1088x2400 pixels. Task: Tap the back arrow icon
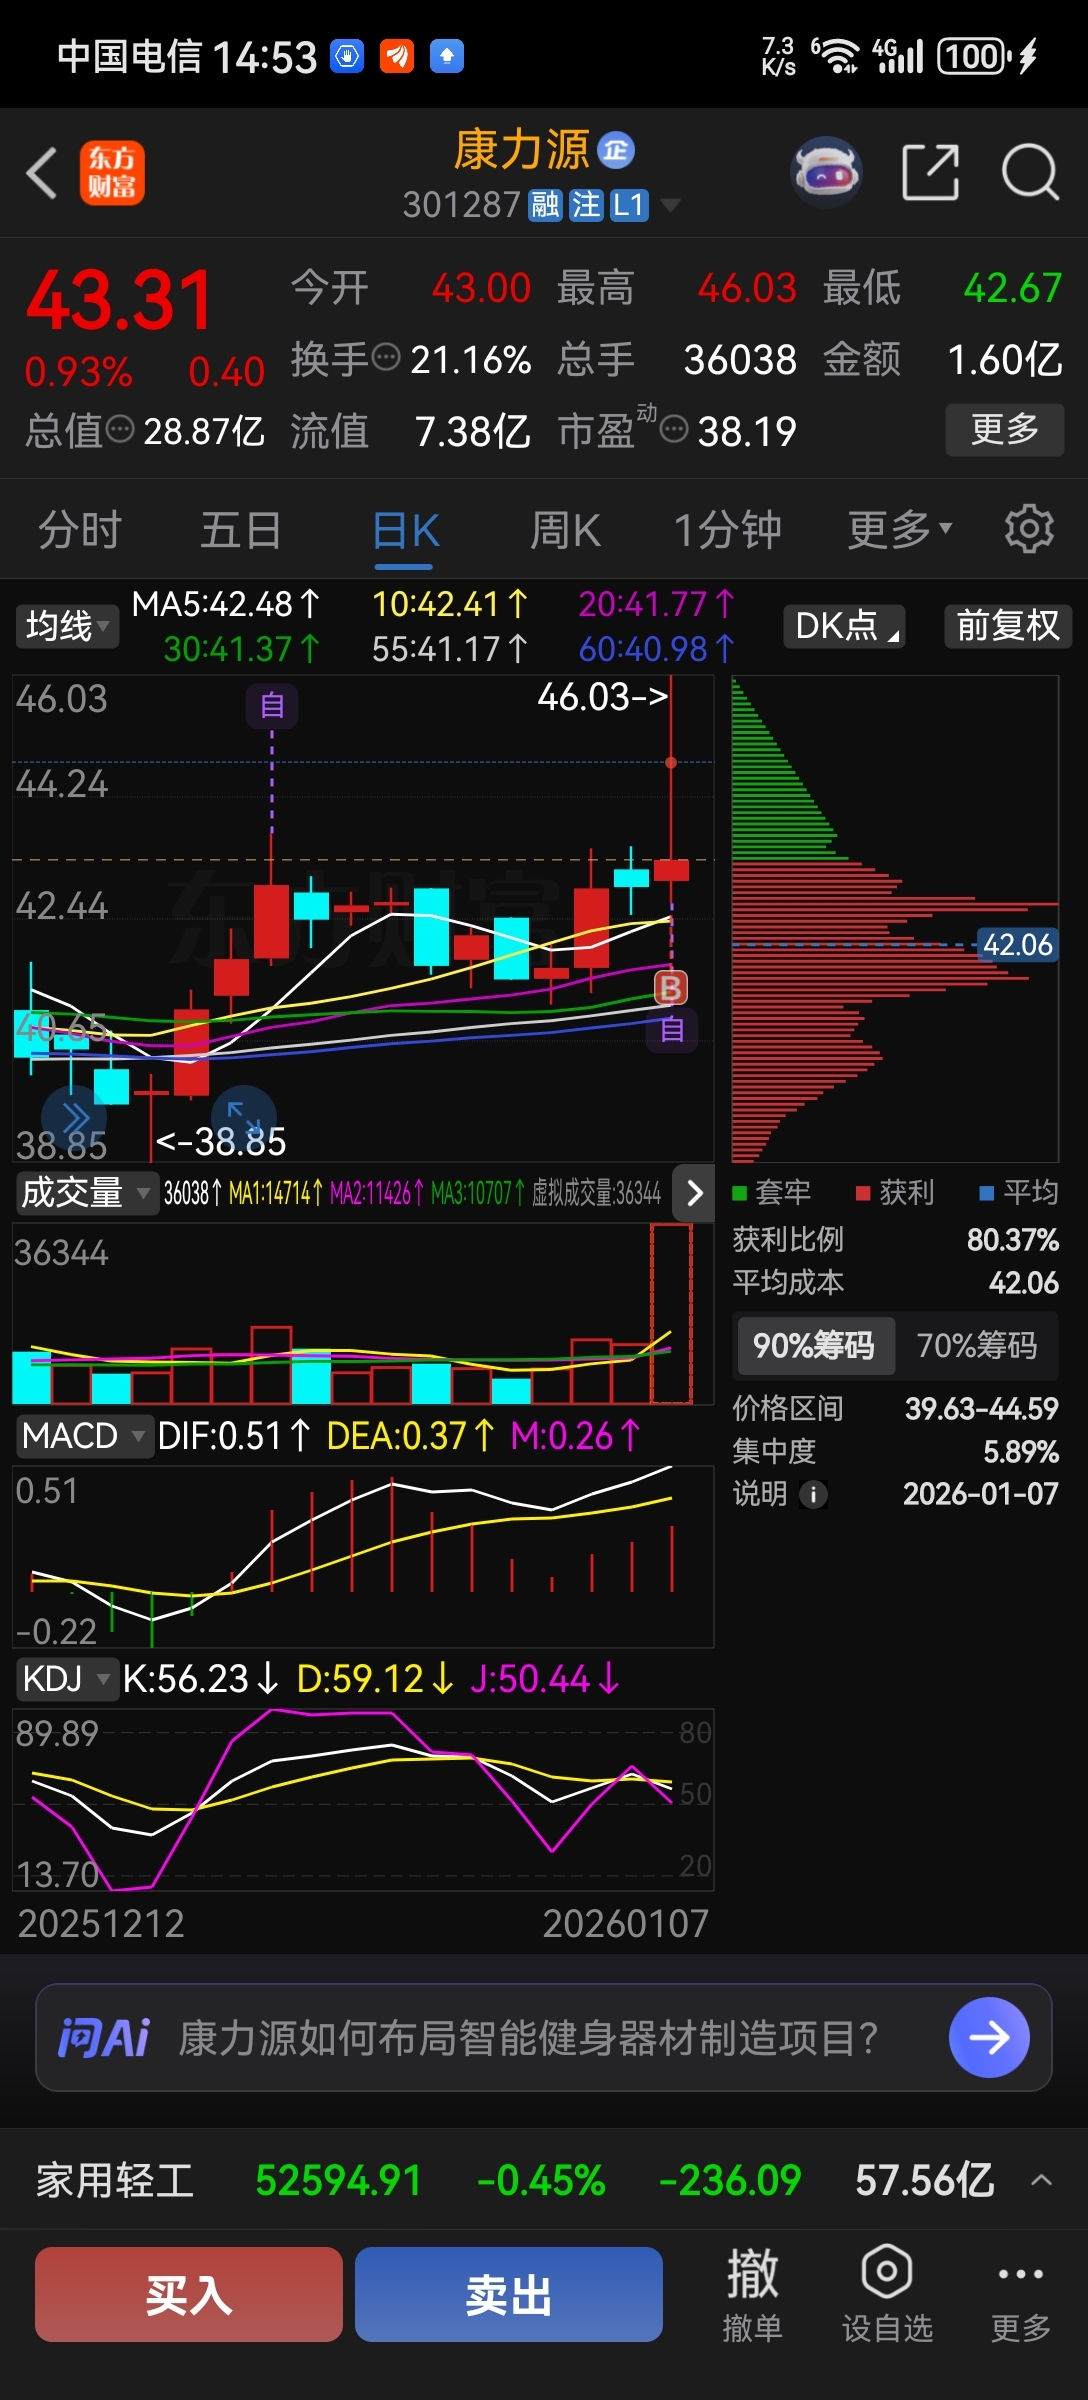[x=42, y=173]
